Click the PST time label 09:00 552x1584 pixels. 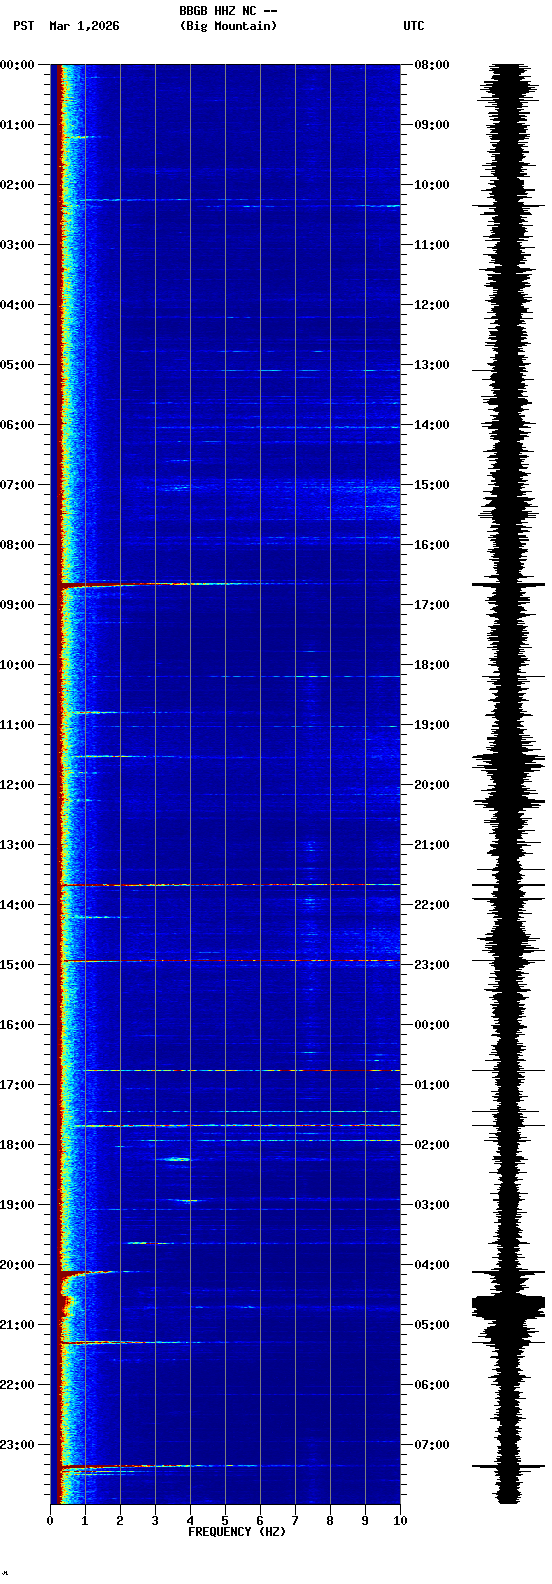click(x=17, y=605)
